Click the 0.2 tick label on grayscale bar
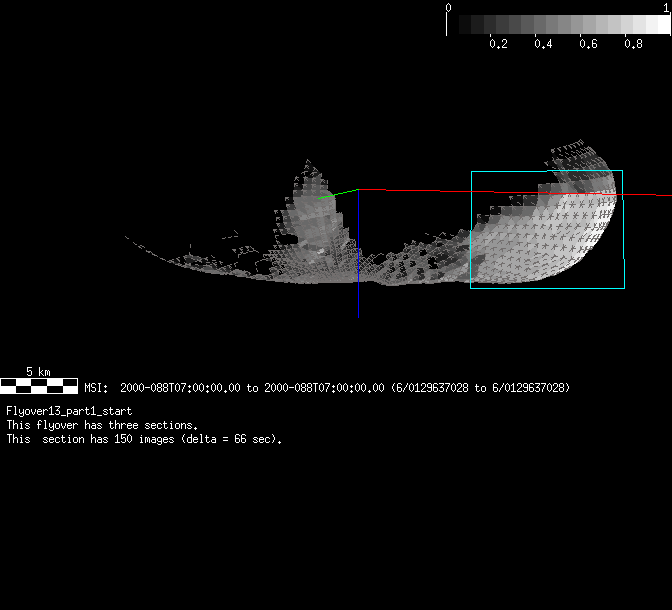 (498, 44)
